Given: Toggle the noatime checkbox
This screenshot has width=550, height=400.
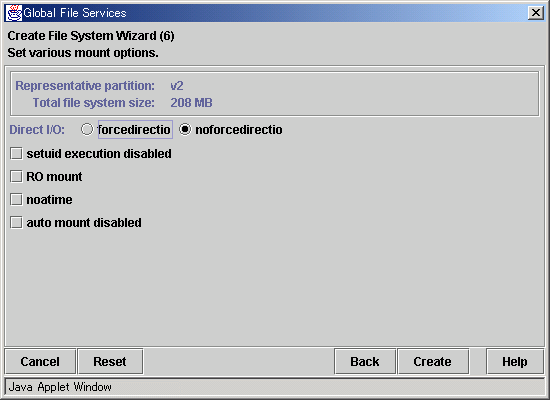Looking at the screenshot, I should (16, 199).
